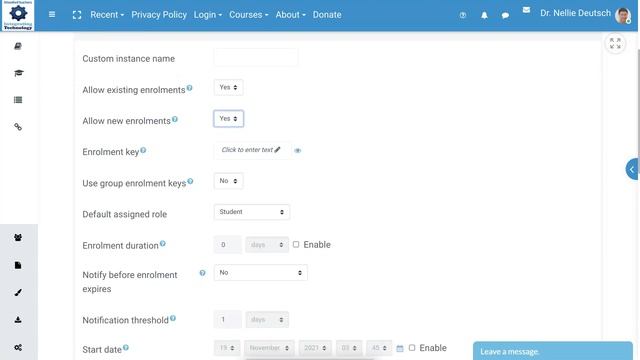Reveal the enrolment key with eye icon
Viewport: 640px width, 360px height.
[298, 151]
